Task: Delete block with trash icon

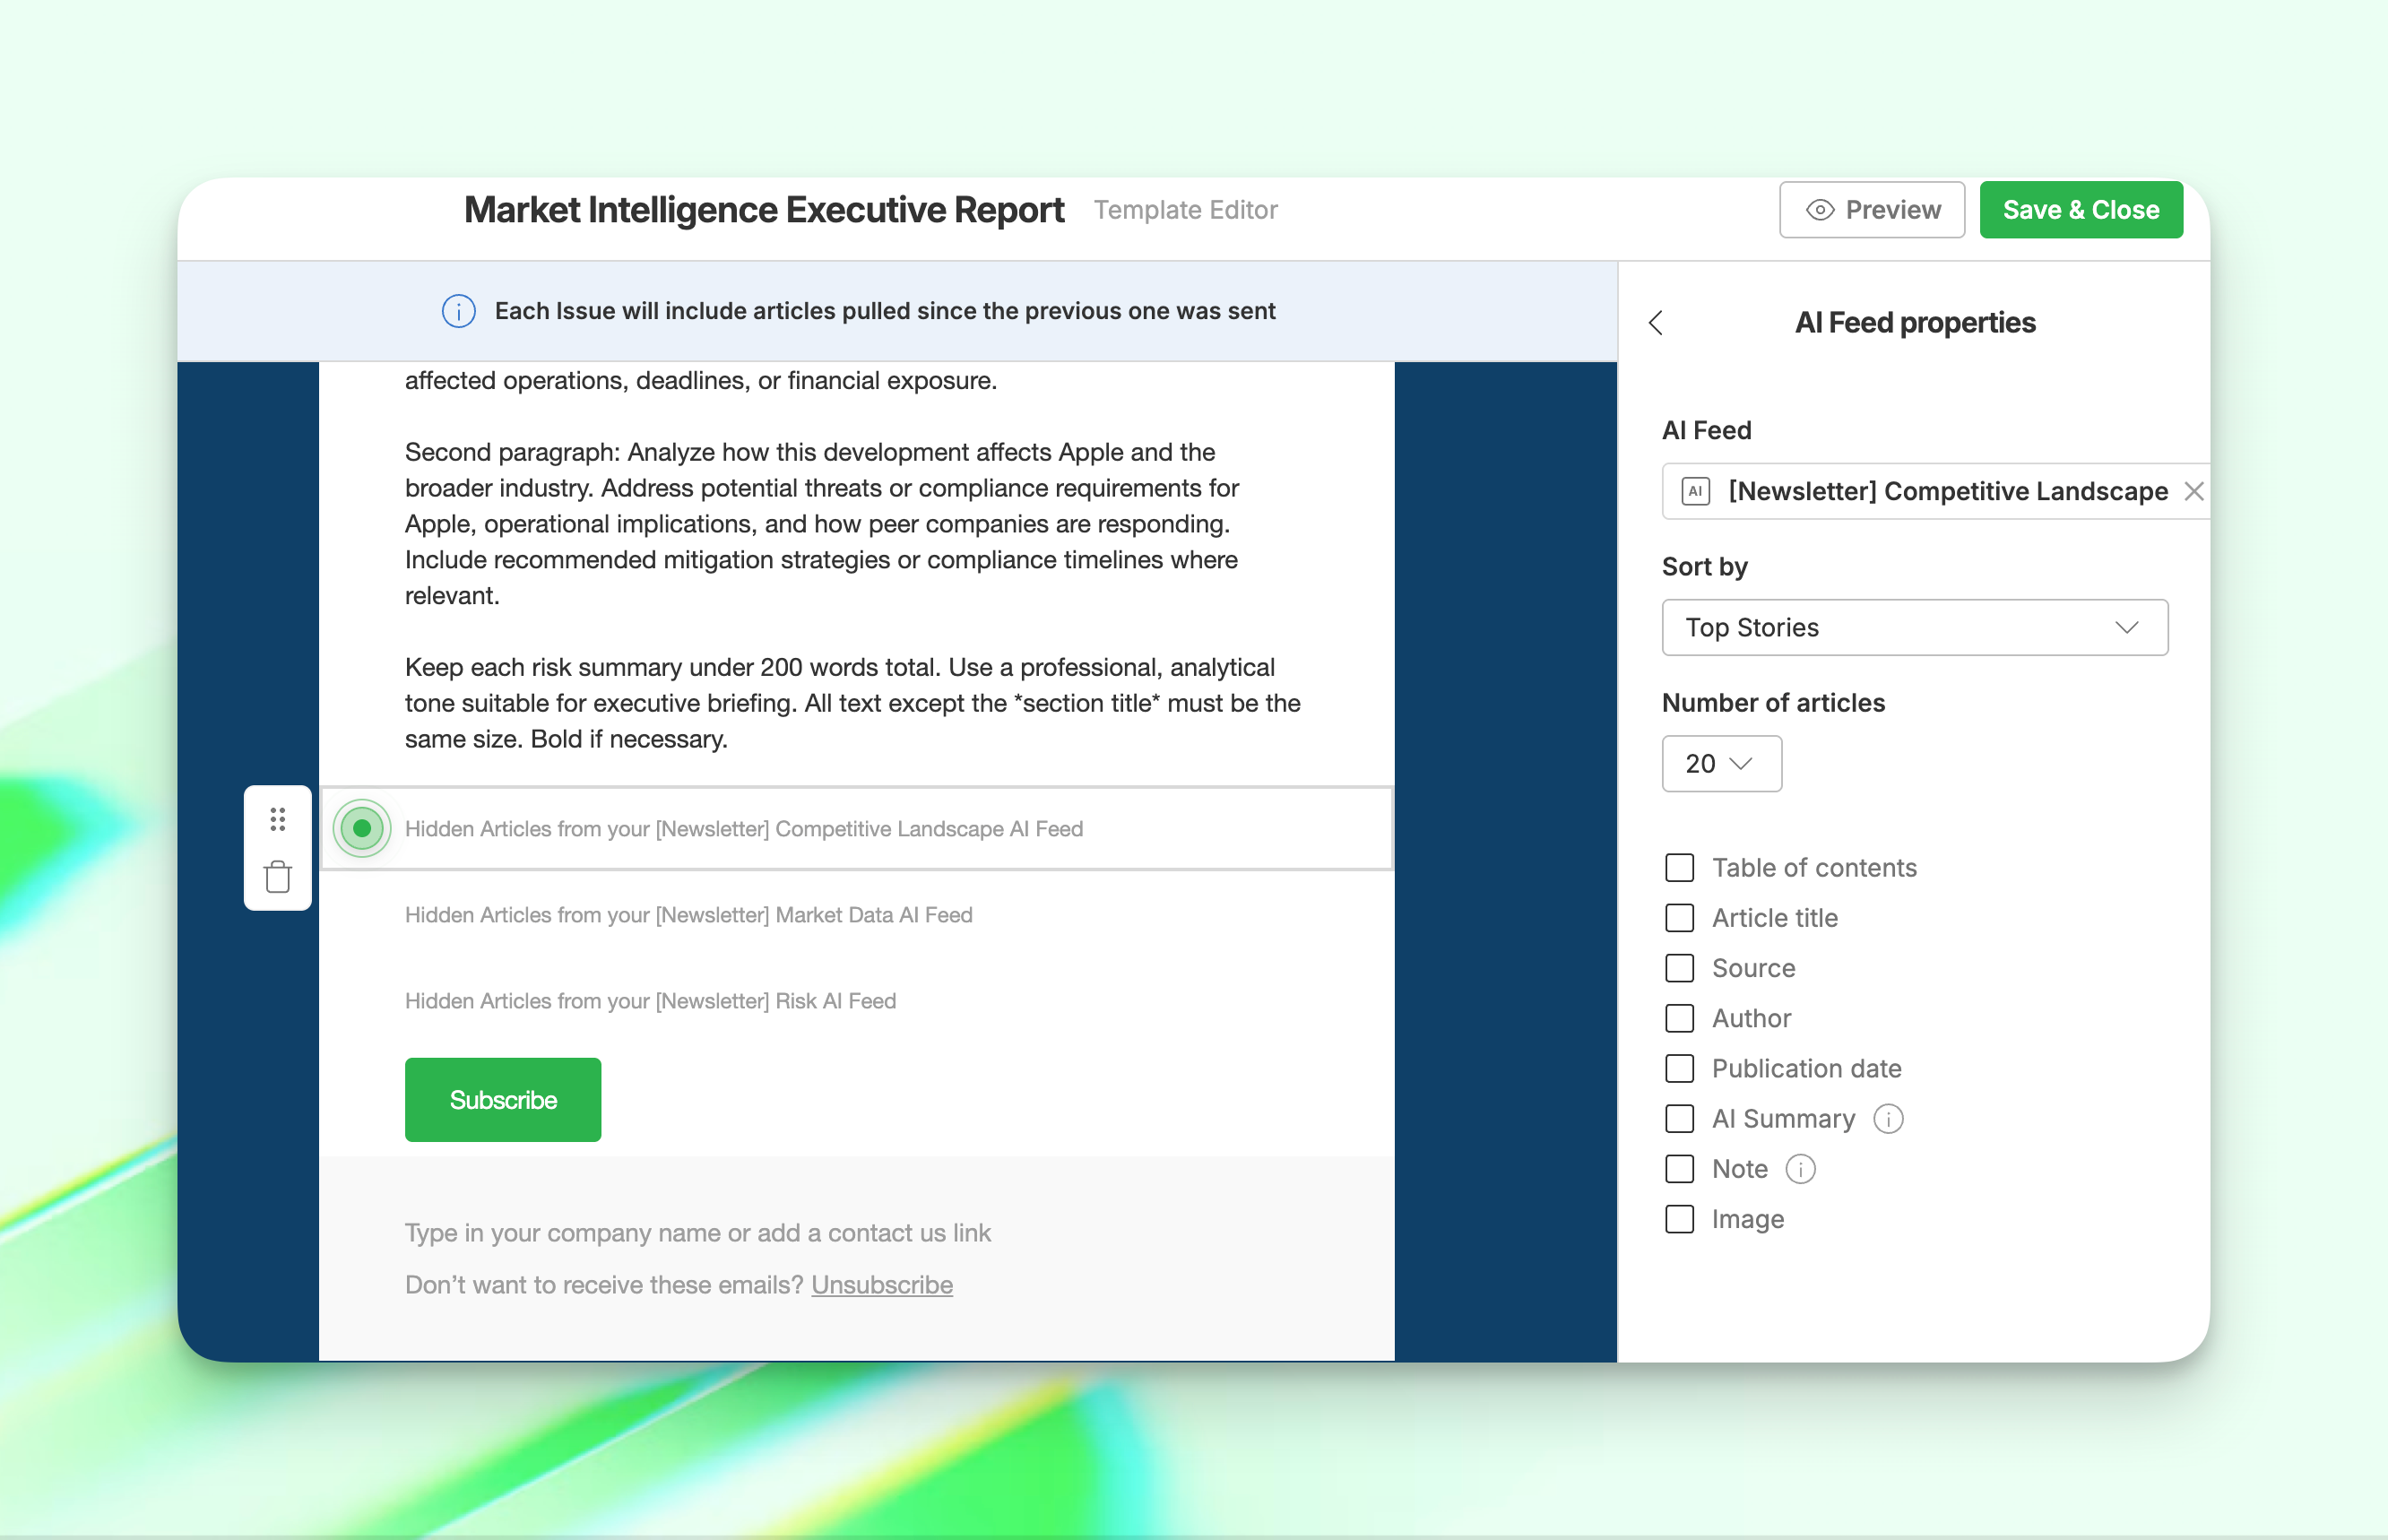Action: (278, 877)
